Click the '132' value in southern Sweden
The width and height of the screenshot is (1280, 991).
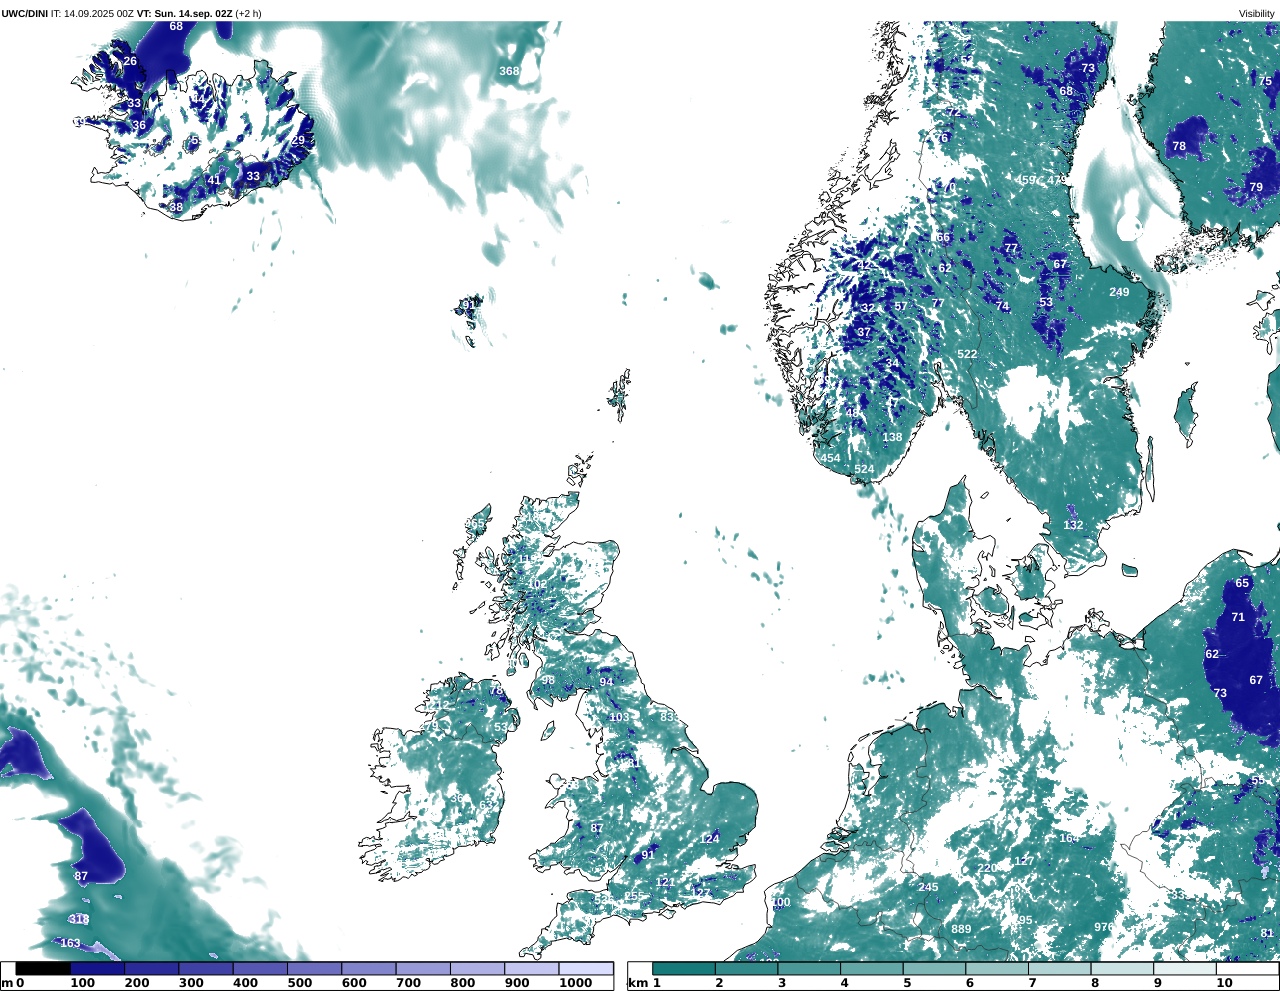click(x=1073, y=525)
